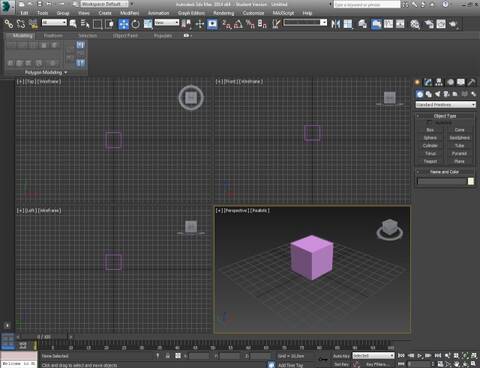Toggle the AutoGrid checkbox

click(x=429, y=123)
